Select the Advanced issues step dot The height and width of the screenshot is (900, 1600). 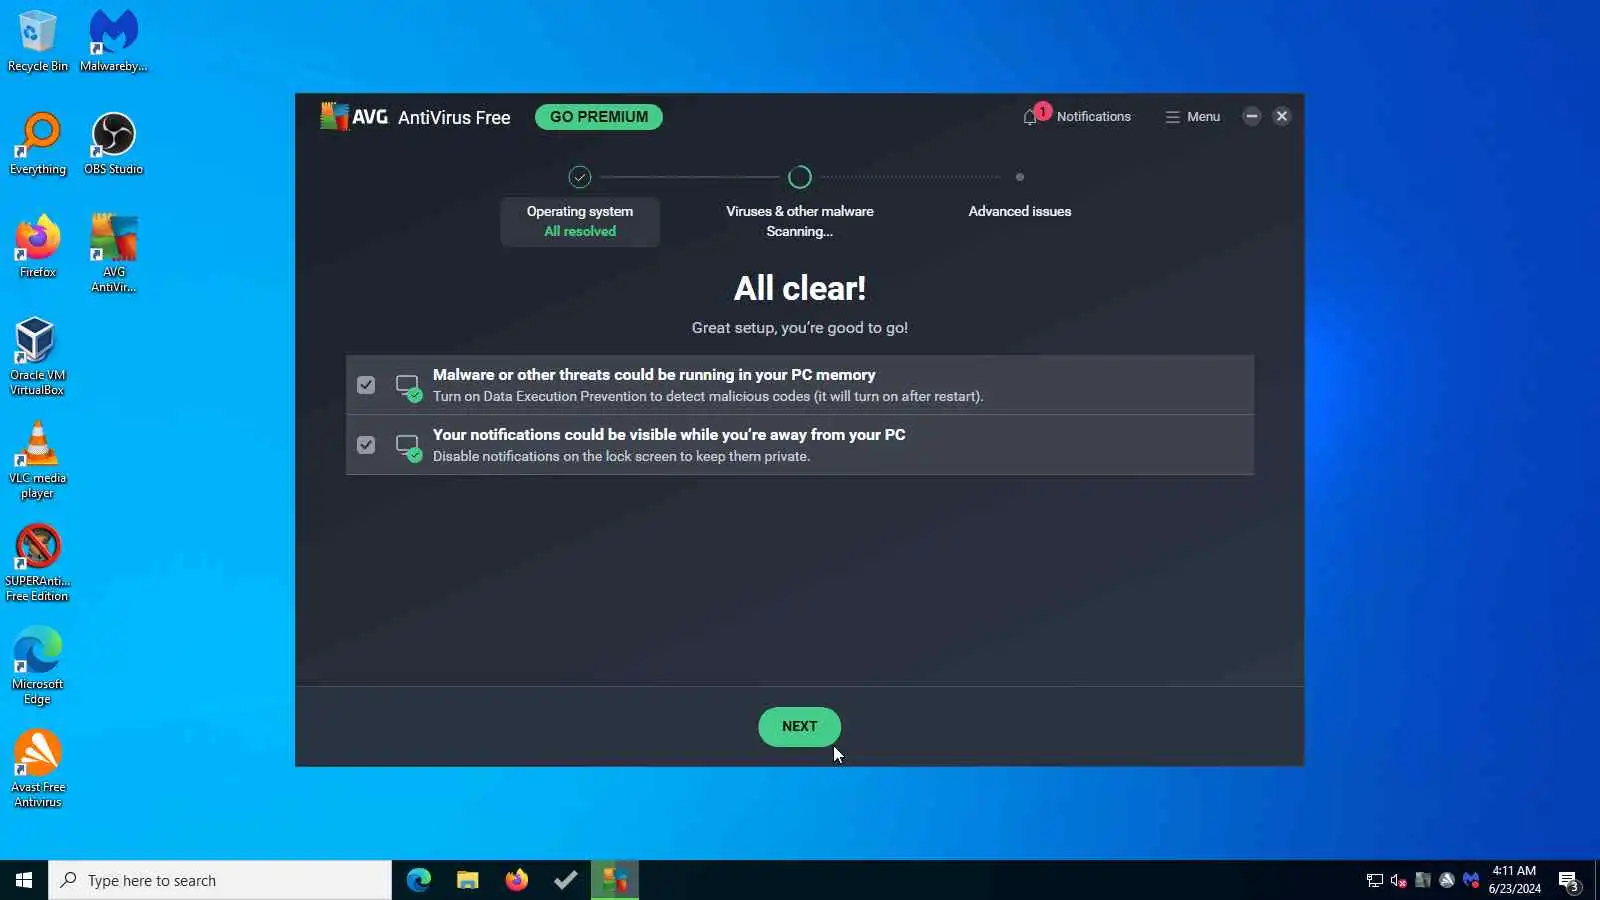pos(1020,177)
